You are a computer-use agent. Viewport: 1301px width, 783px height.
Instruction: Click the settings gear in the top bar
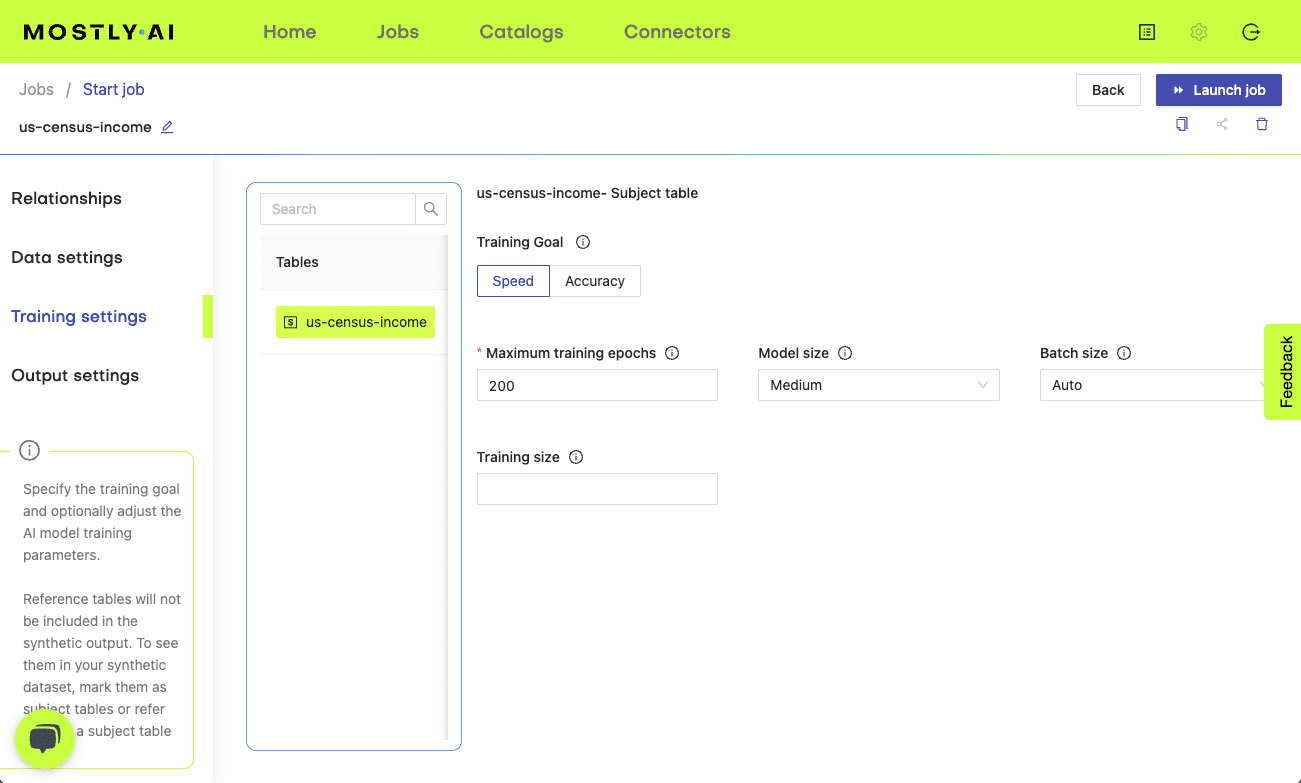(x=1198, y=31)
